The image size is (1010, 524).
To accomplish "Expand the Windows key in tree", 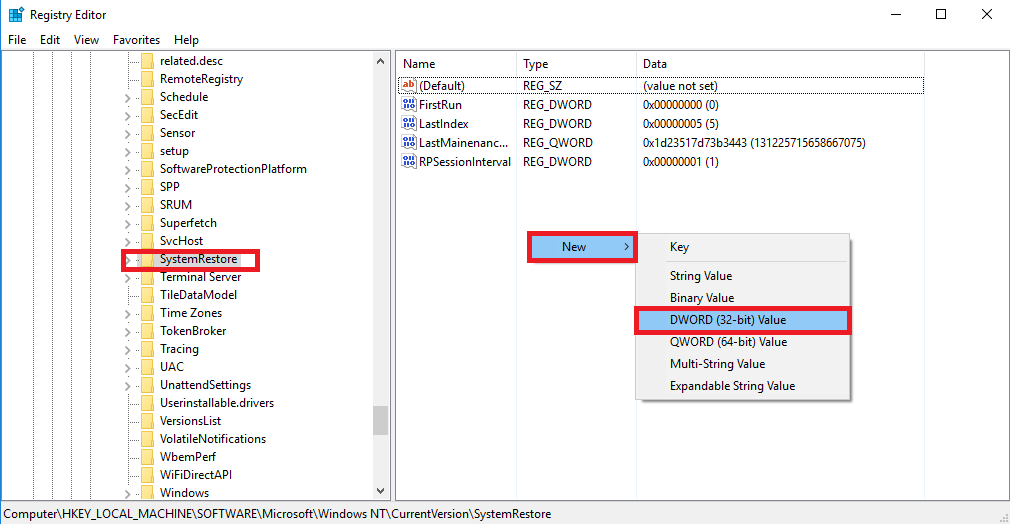I will click(x=128, y=494).
